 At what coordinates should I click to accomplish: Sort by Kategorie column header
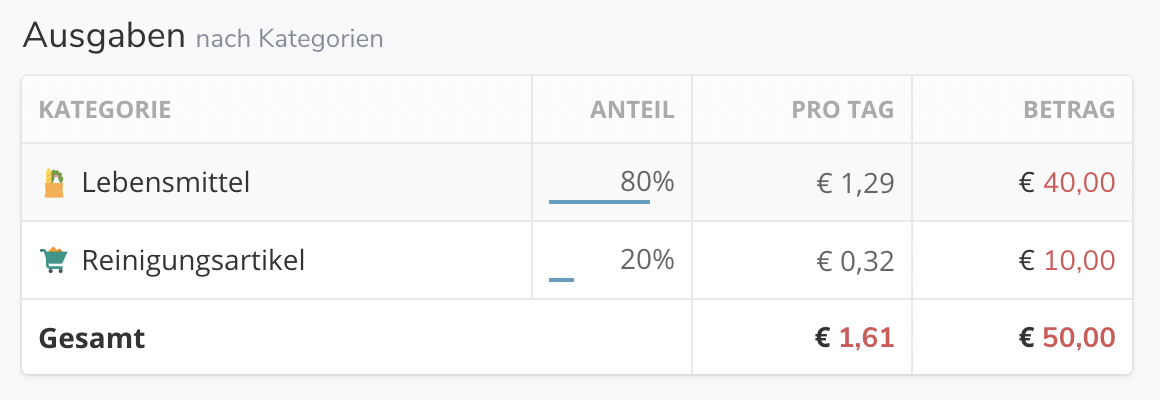click(105, 109)
